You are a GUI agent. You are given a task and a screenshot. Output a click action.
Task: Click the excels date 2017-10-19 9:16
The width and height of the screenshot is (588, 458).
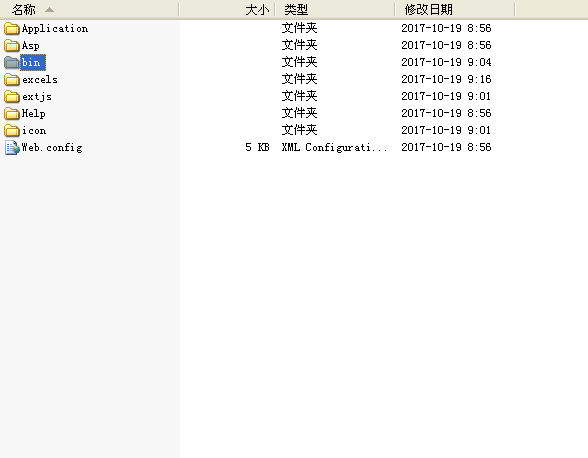pos(446,79)
